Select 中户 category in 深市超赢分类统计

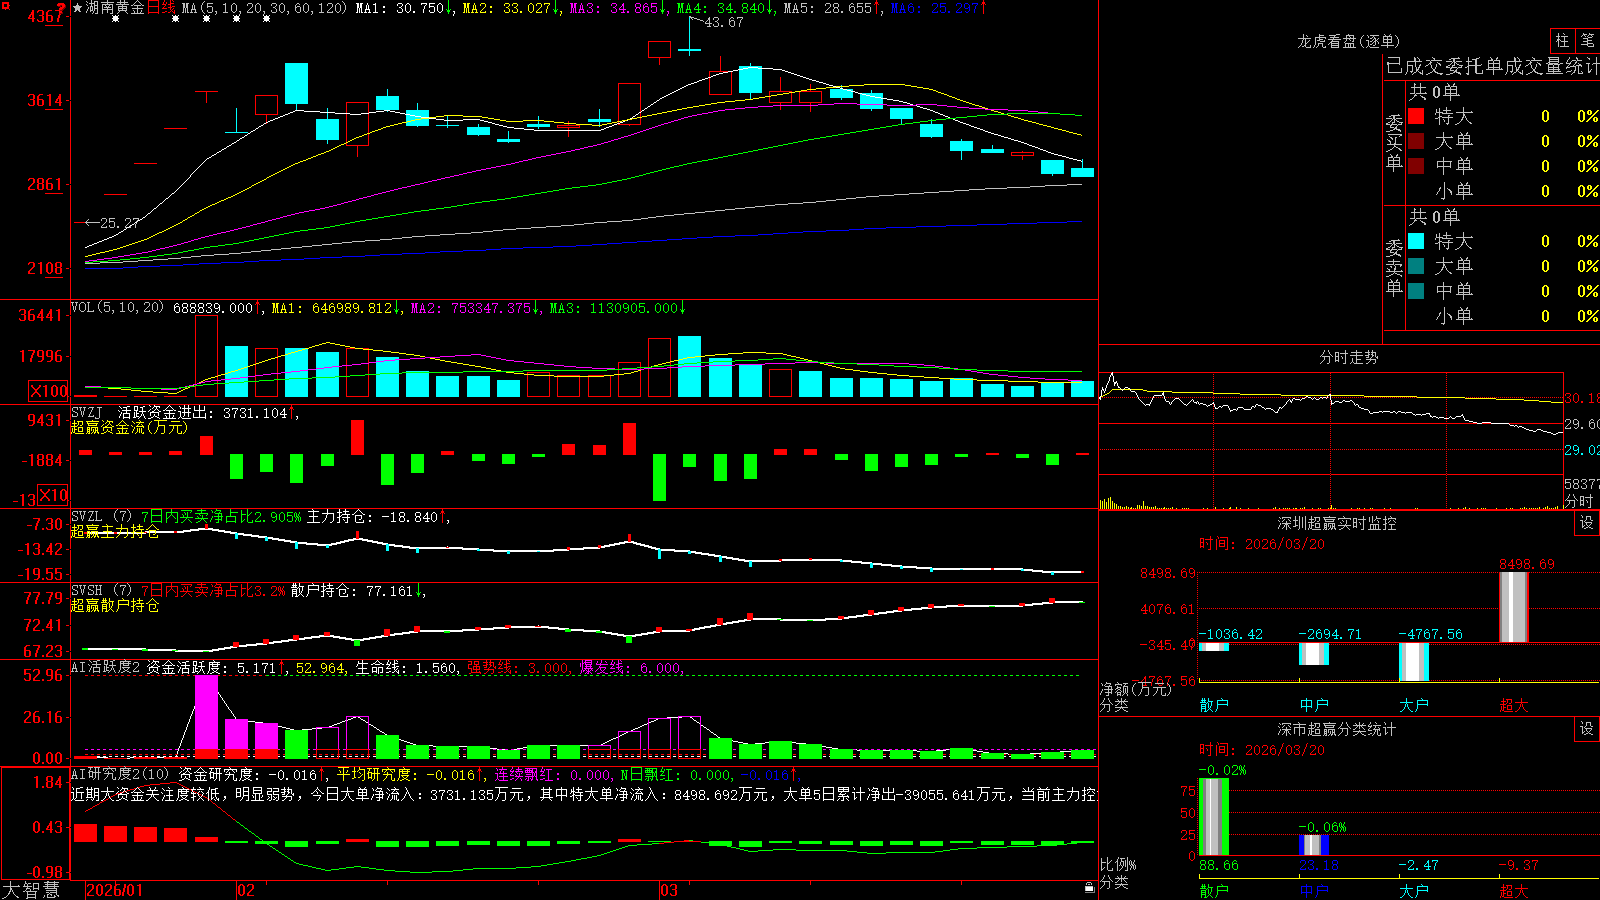[x=1314, y=890]
